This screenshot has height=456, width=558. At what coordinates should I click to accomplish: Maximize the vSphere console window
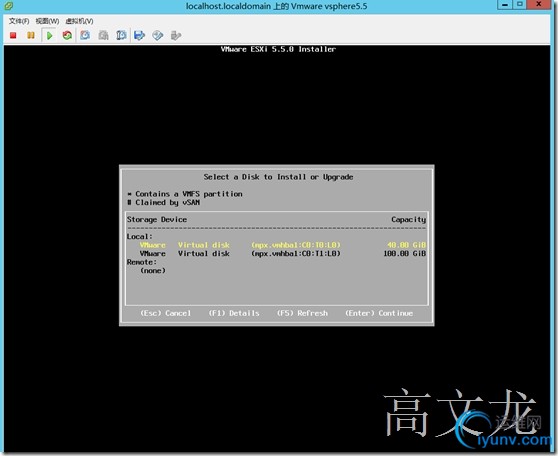pos(520,5)
